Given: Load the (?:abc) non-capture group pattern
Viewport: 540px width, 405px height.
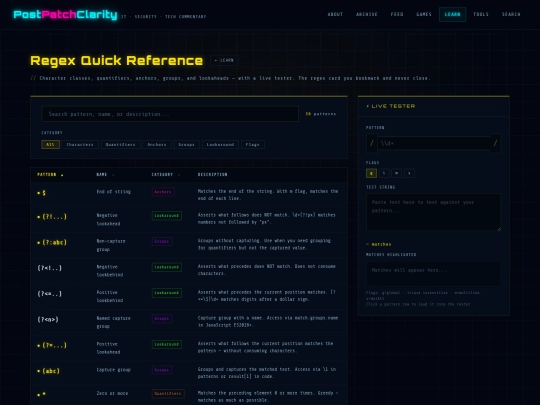Looking at the screenshot, I should (189, 245).
